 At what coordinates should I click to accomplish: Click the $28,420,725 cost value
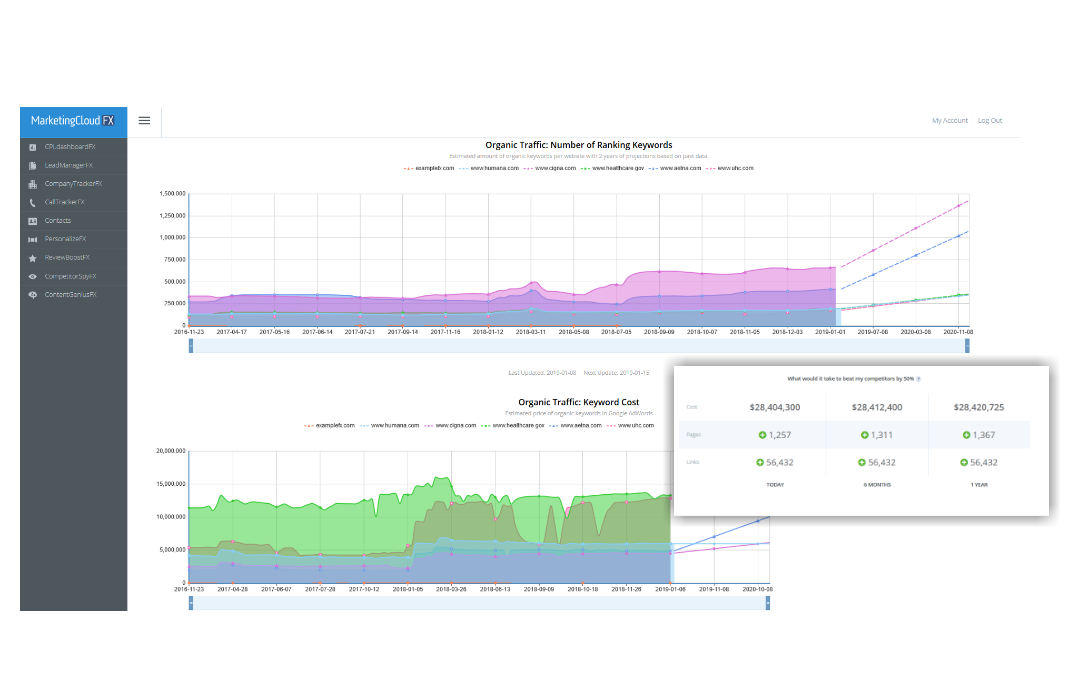979,408
